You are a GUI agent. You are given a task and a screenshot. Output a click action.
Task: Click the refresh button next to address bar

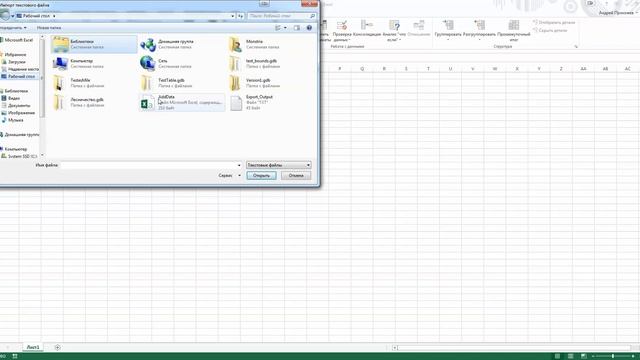coord(240,16)
